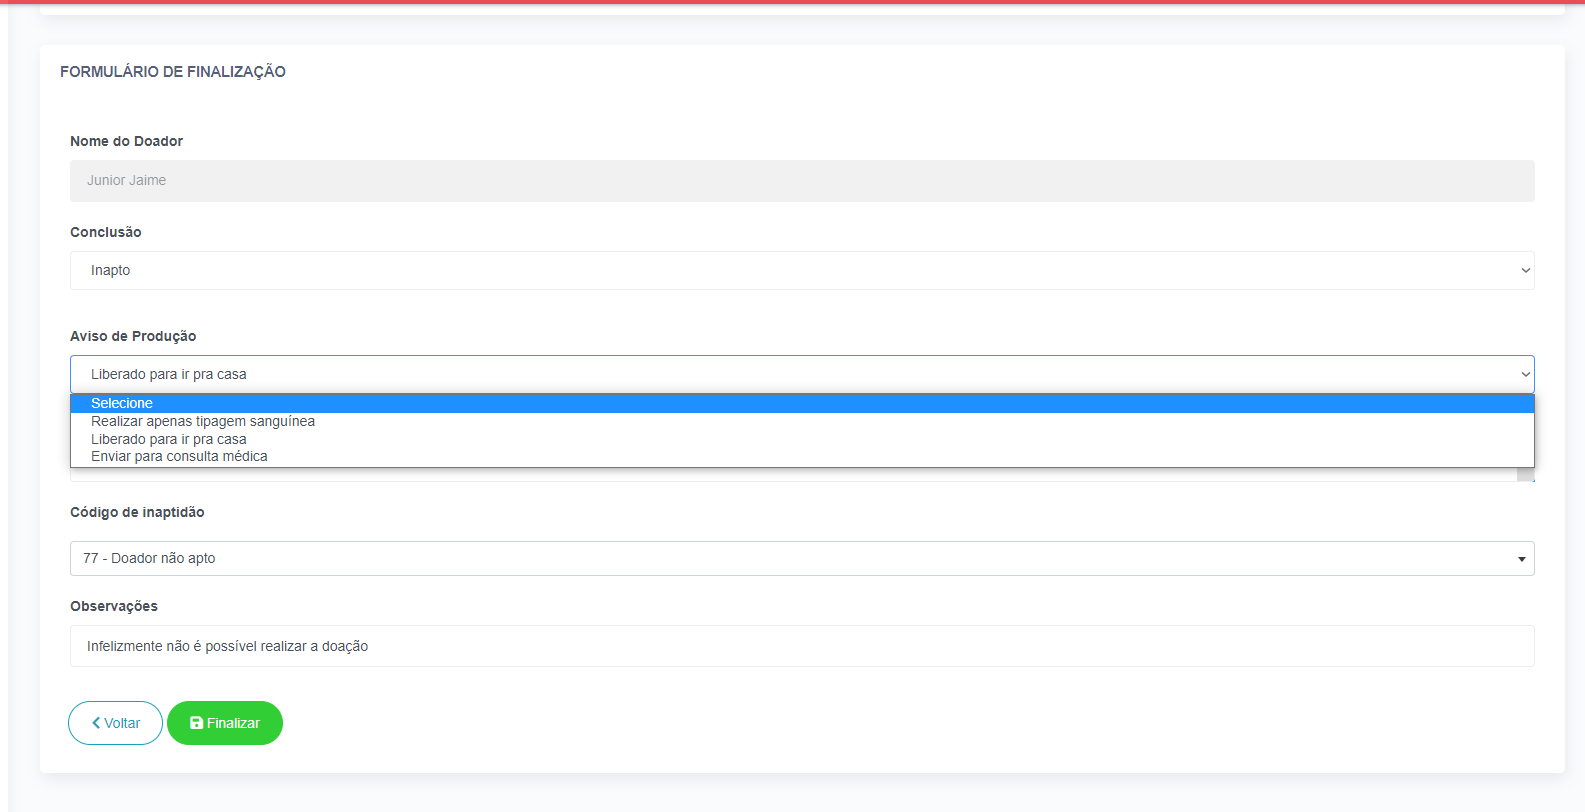Click the left chevron icon beside Voltar
Image resolution: width=1585 pixels, height=812 pixels.
point(96,723)
